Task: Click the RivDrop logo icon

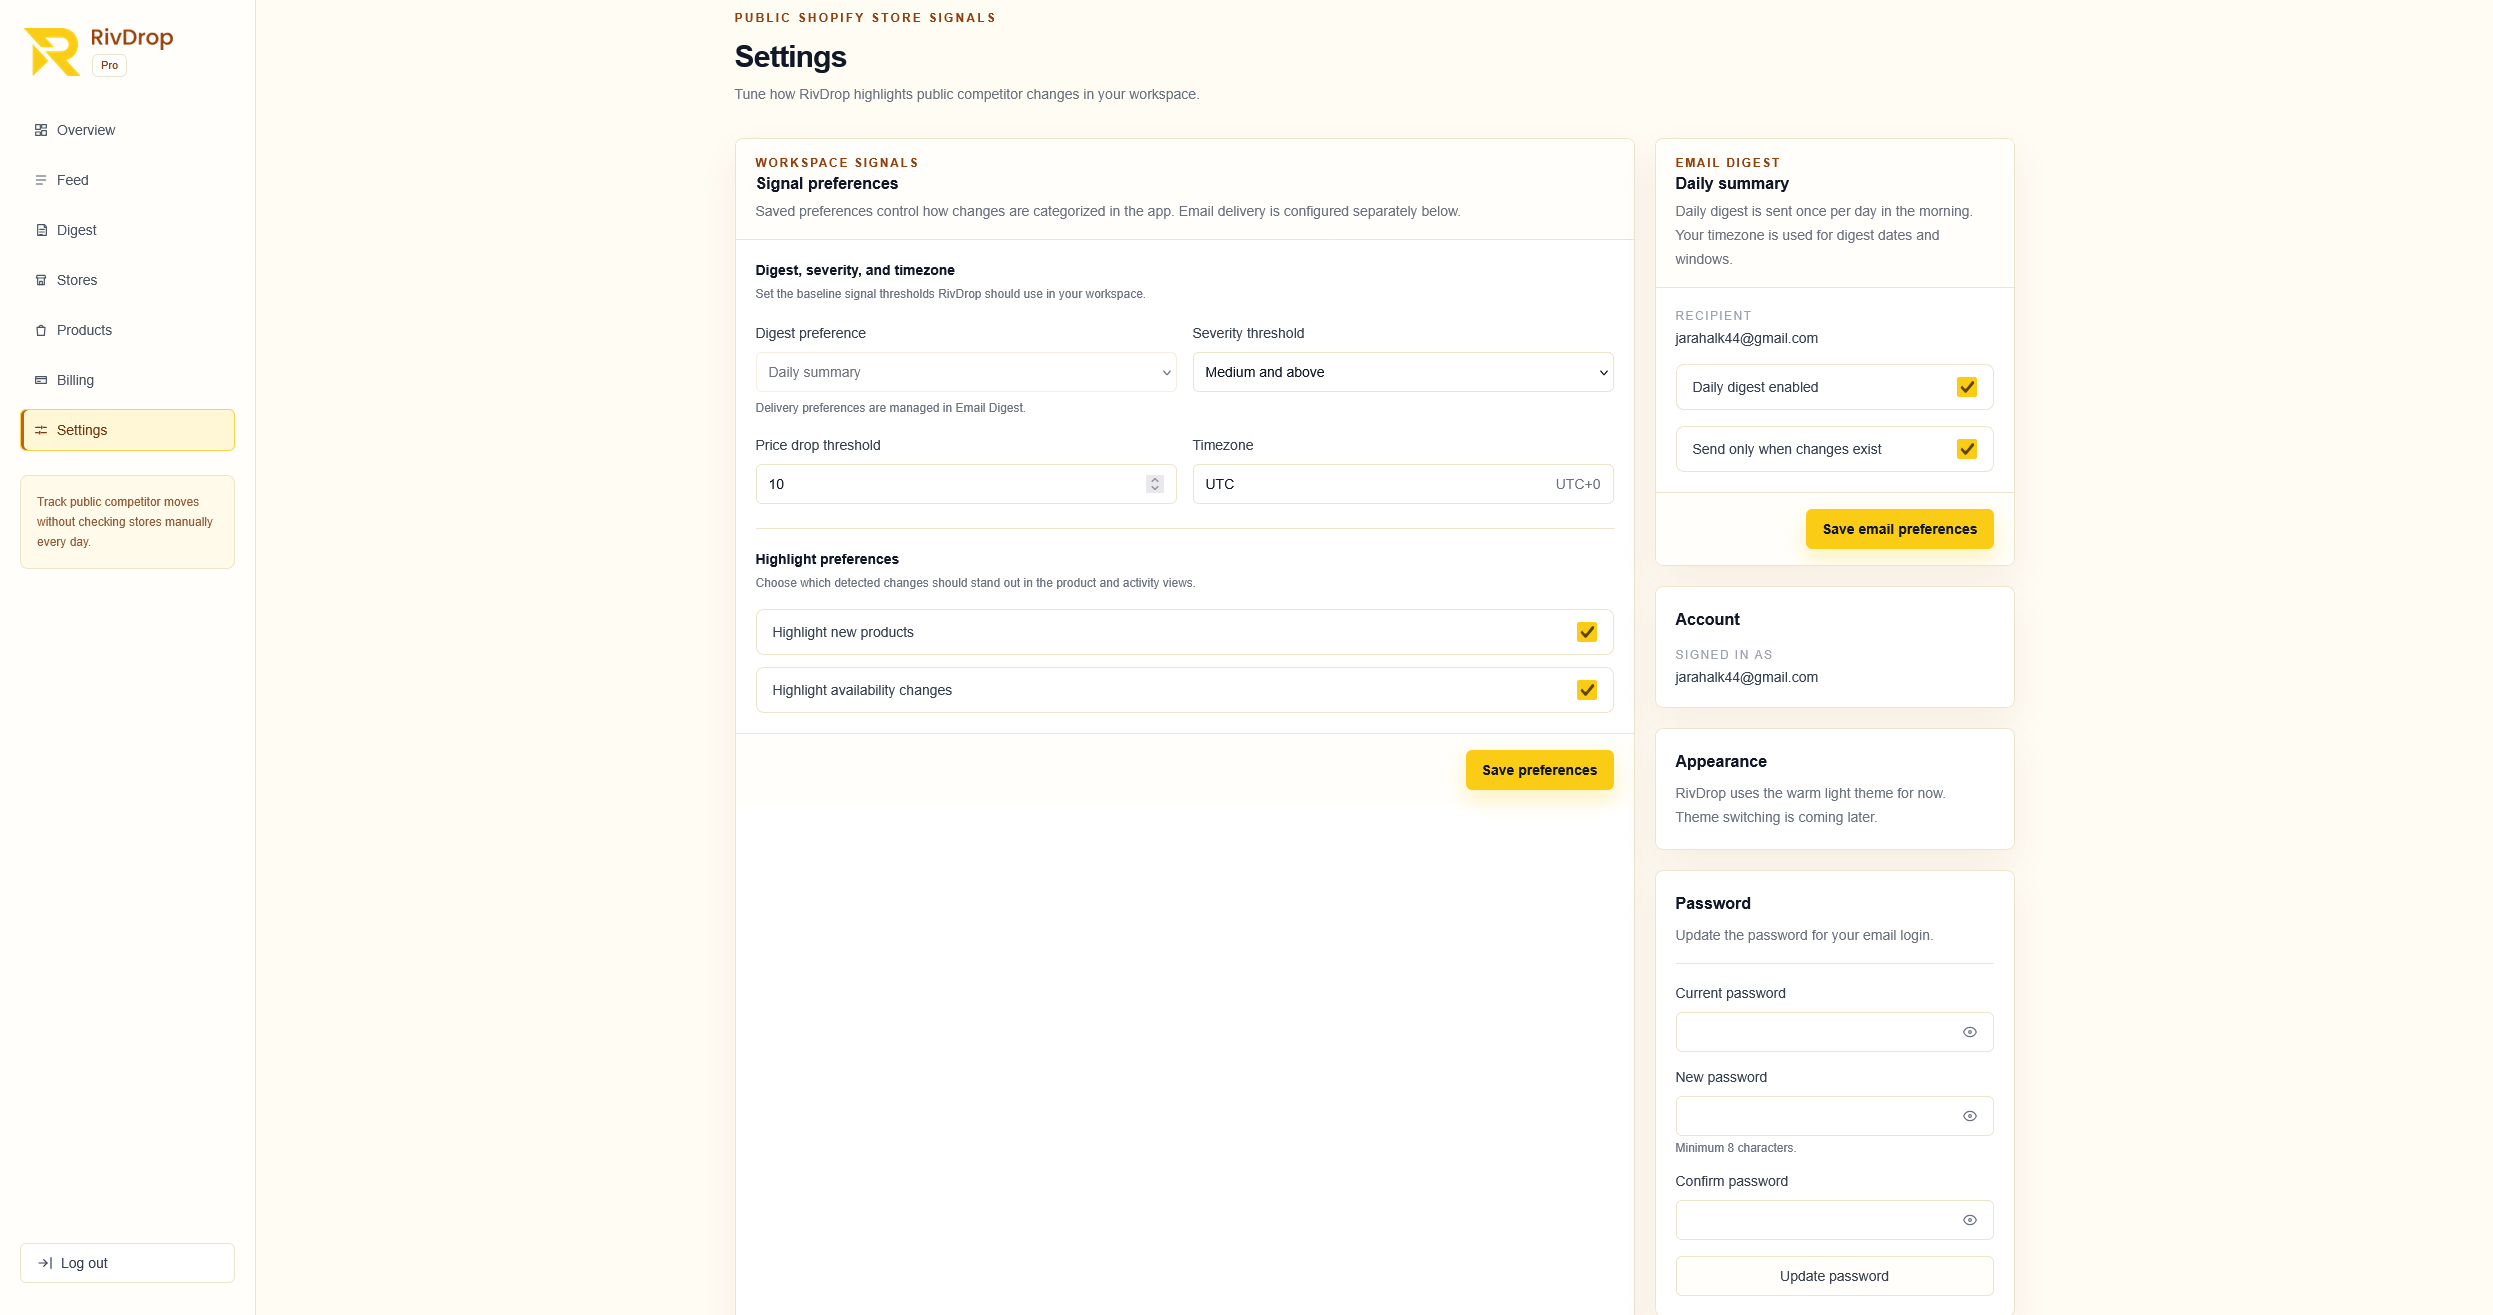Action: point(52,52)
